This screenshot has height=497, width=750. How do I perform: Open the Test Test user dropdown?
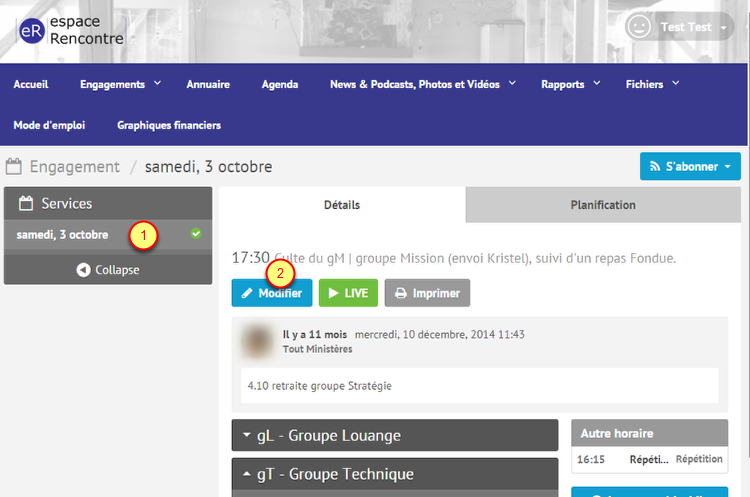[x=680, y=27]
